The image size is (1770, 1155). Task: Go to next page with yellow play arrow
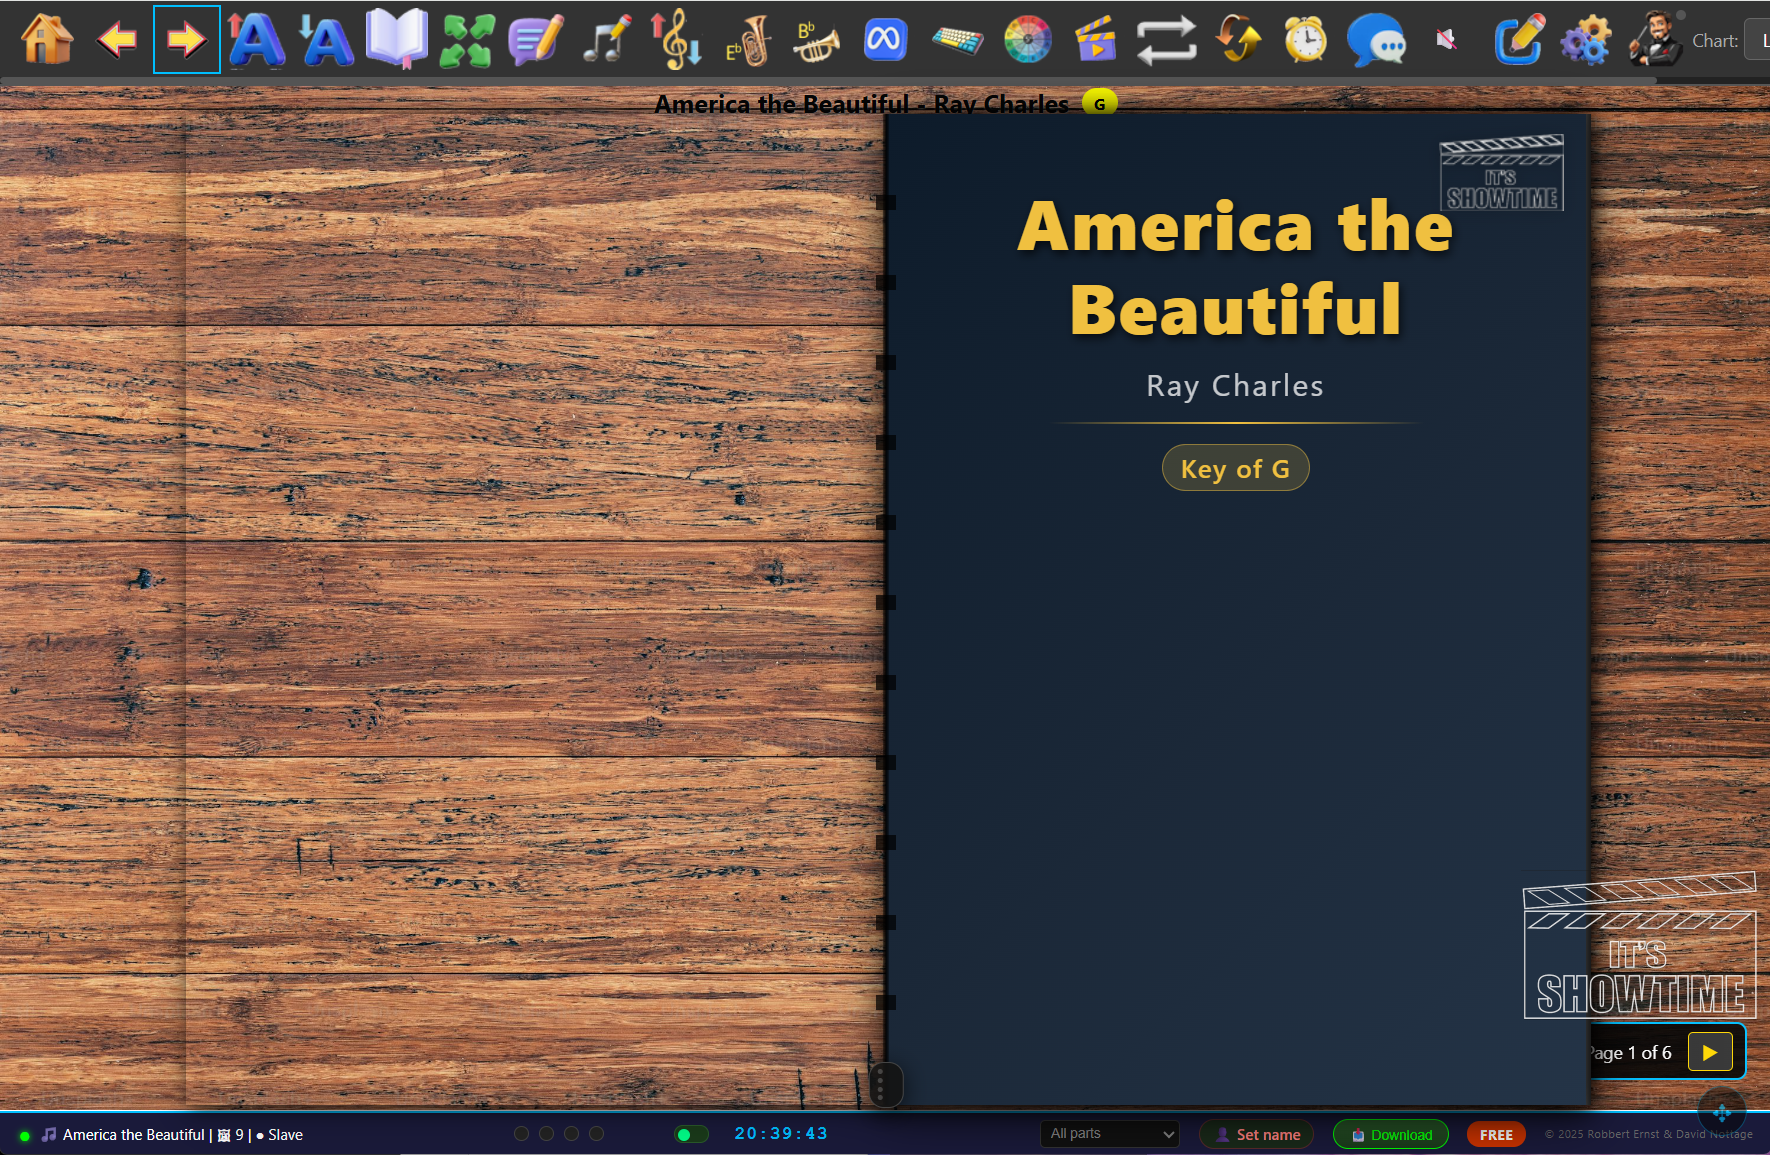(1710, 1052)
